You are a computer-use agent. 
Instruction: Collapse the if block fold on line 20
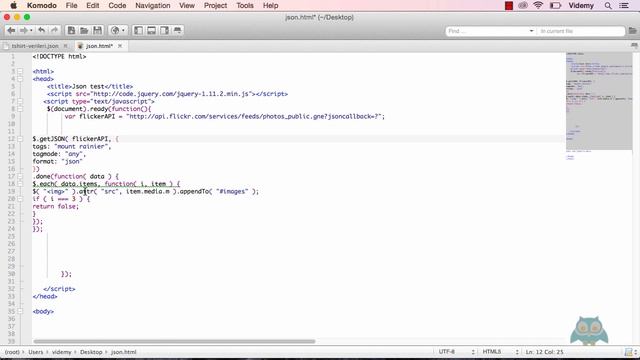pos(20,199)
